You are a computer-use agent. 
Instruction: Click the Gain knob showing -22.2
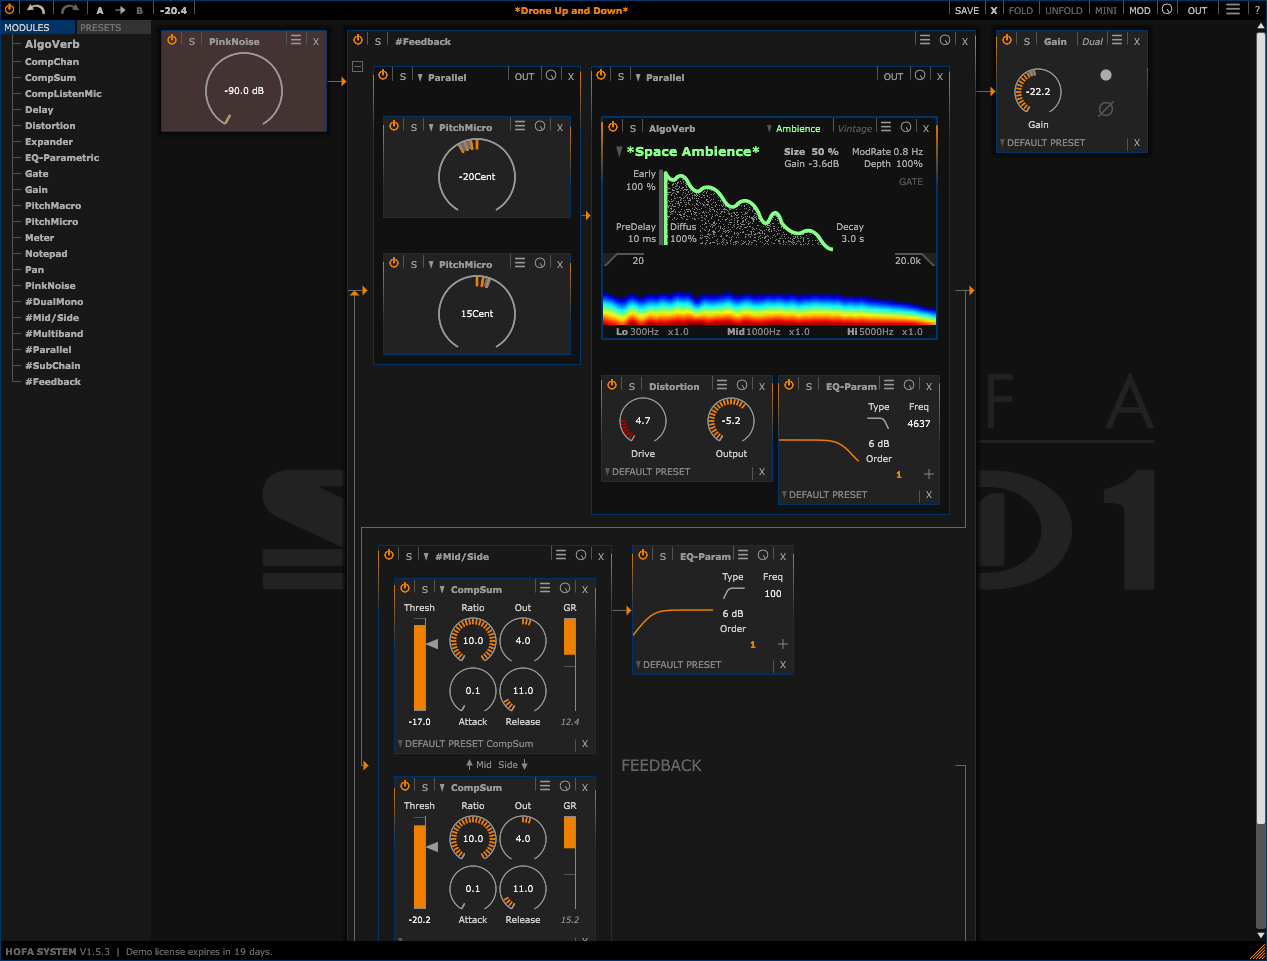1038,92
